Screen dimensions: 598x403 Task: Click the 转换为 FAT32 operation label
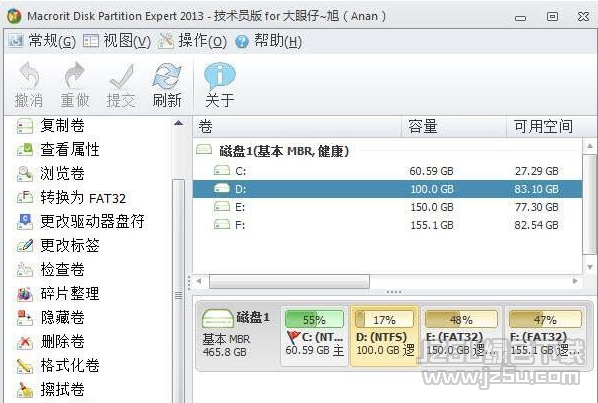click(x=83, y=198)
